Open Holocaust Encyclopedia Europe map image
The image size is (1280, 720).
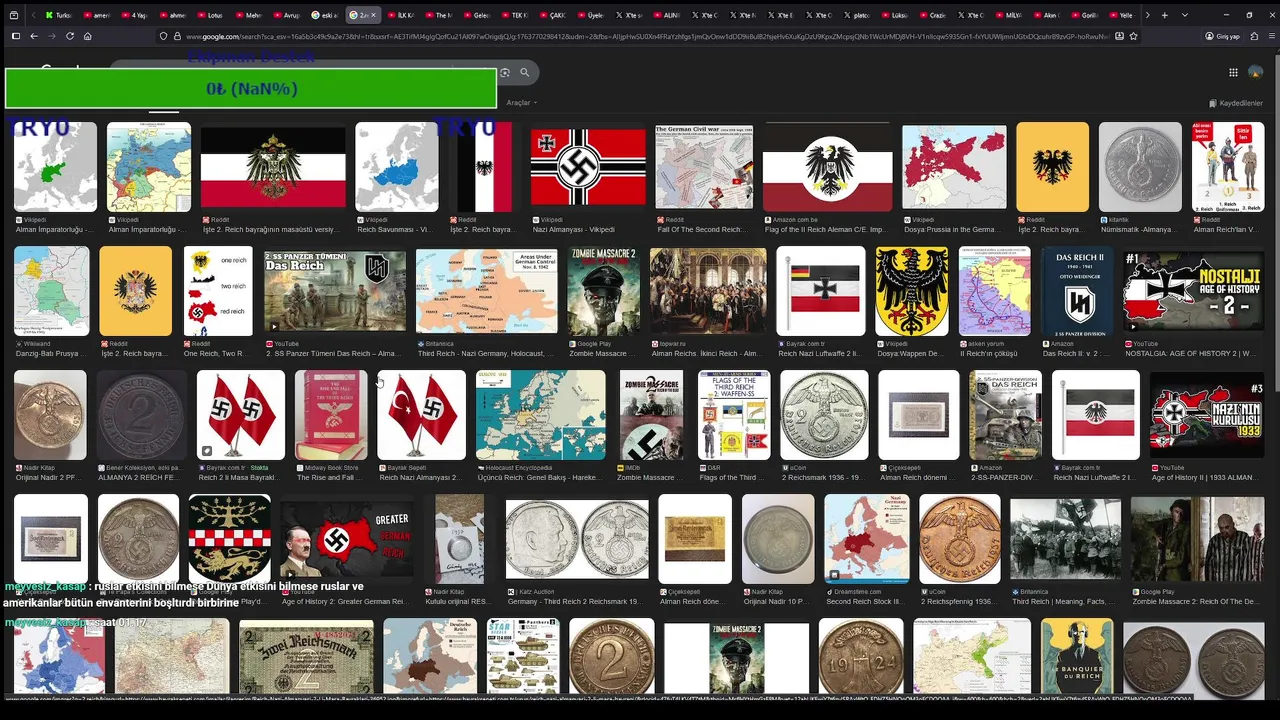coord(540,415)
